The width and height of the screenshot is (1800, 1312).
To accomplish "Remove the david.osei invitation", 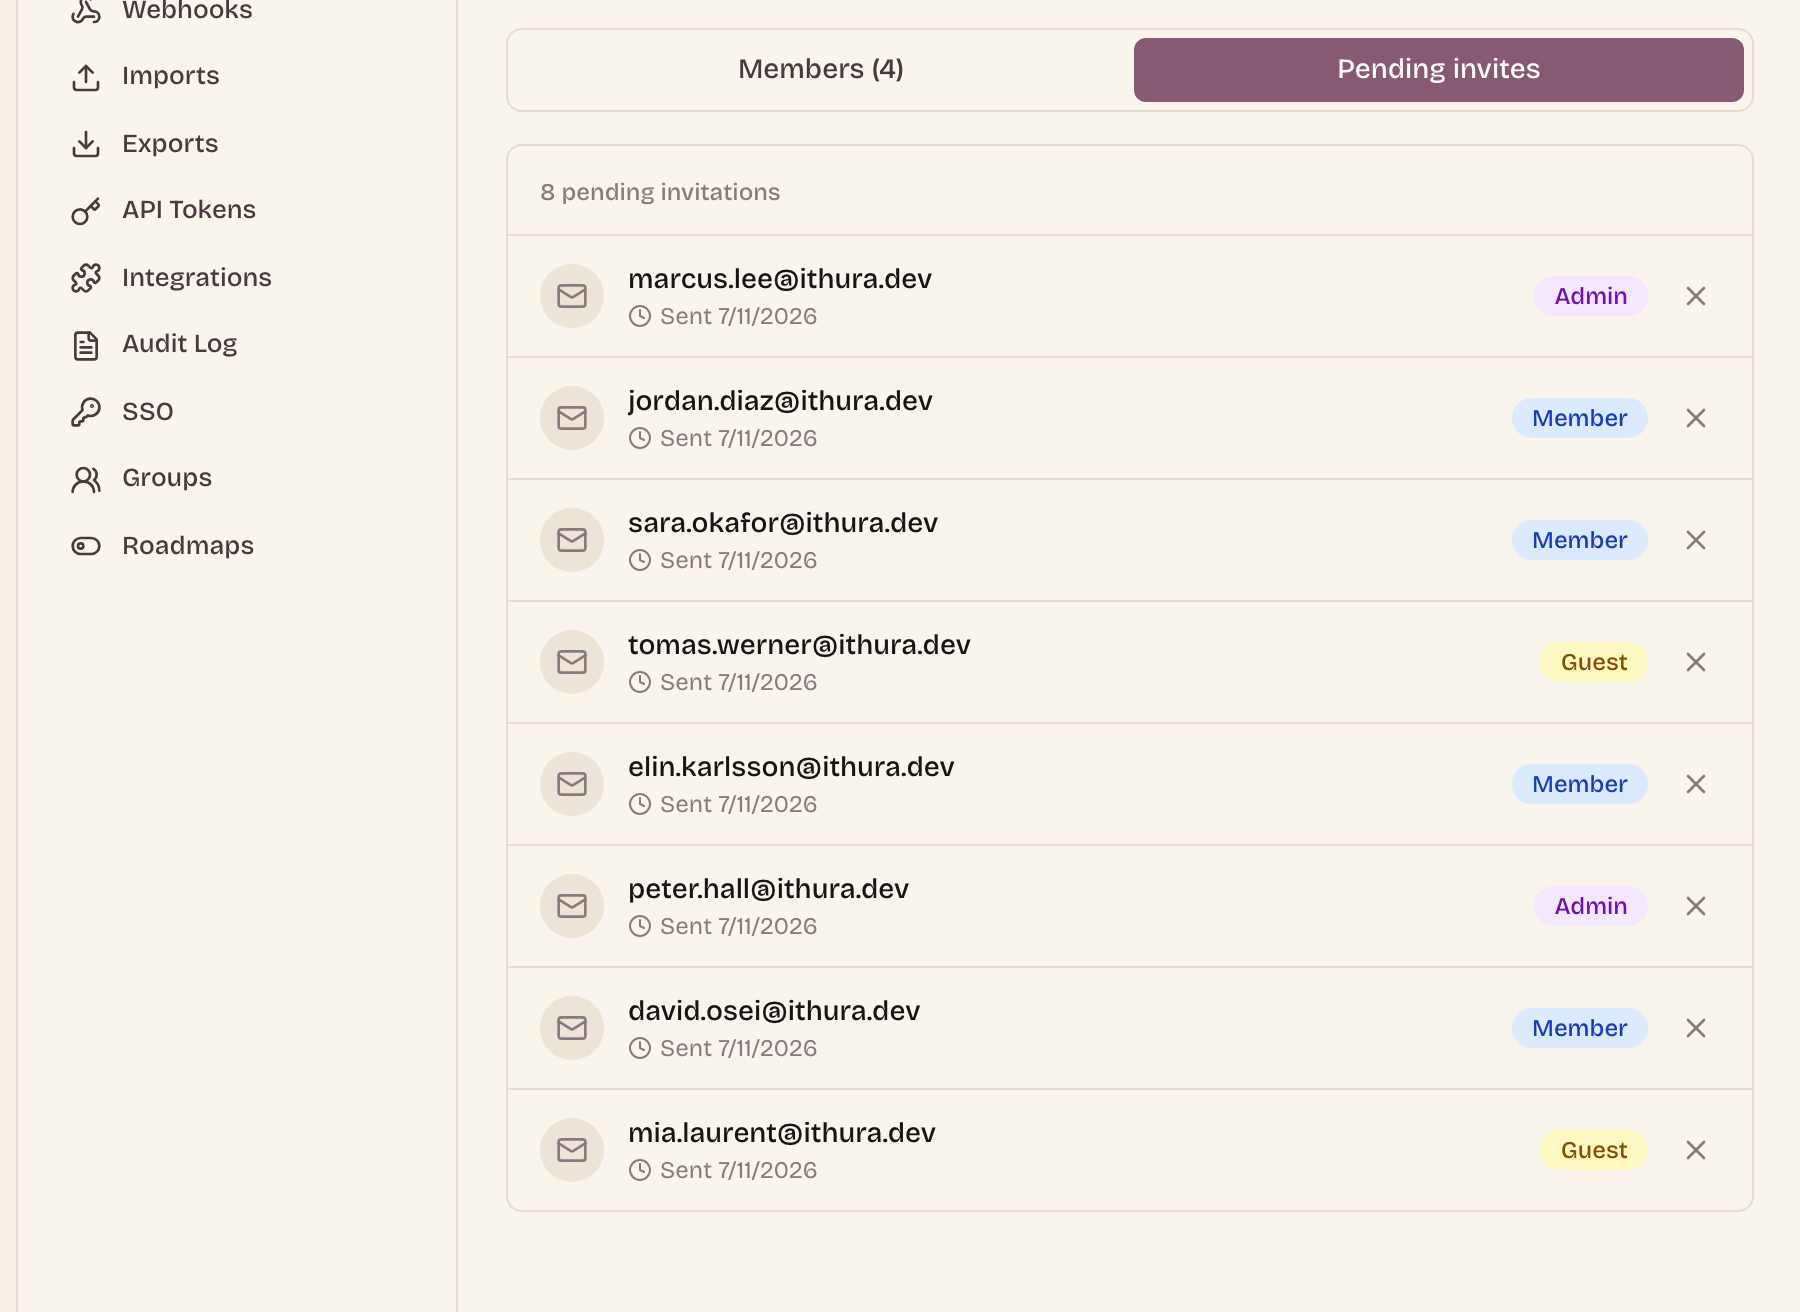I will [1696, 1028].
